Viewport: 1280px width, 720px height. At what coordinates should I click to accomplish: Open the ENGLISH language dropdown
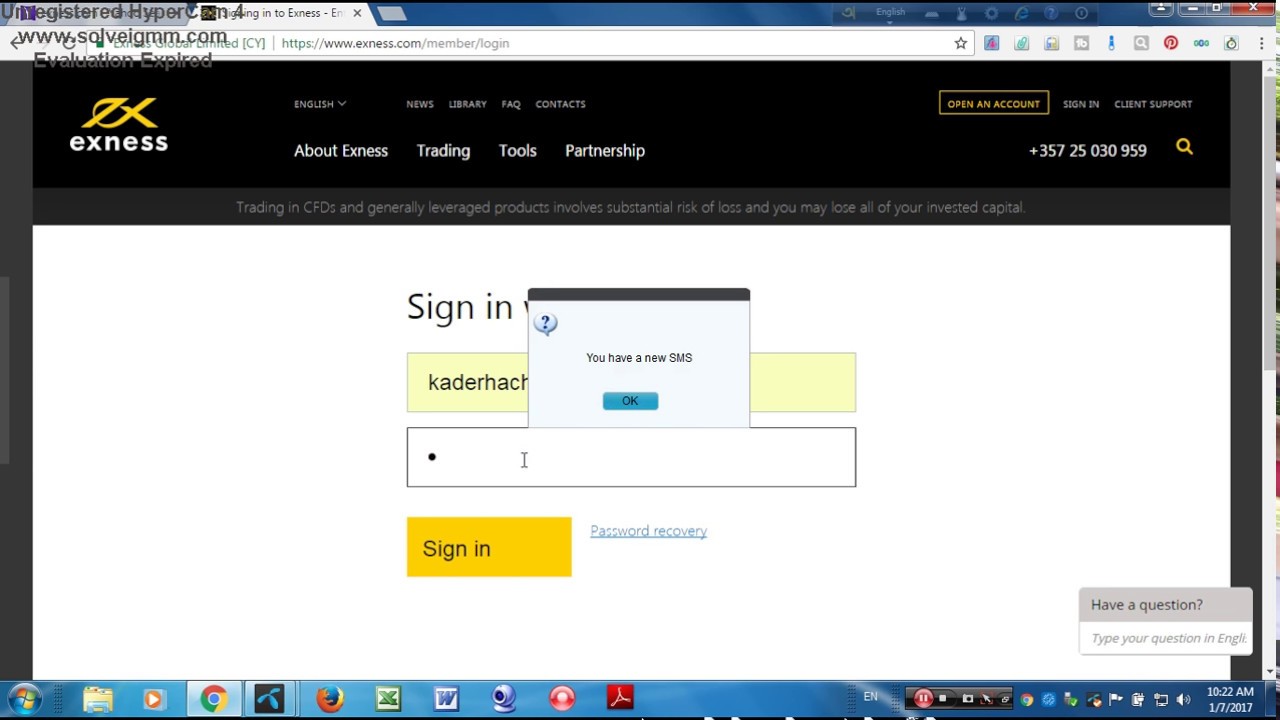pos(320,104)
